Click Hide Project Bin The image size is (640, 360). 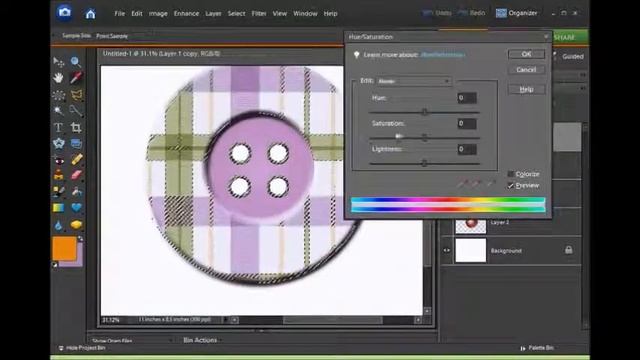82,348
